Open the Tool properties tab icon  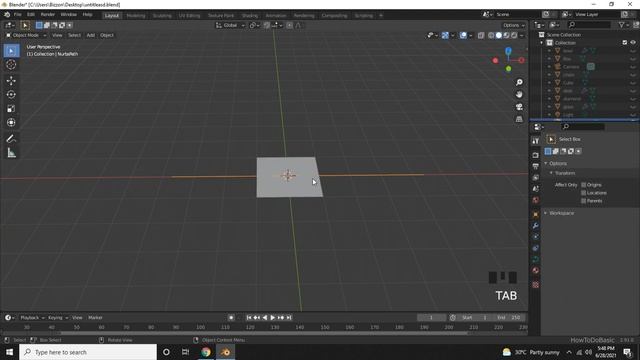tap(536, 141)
